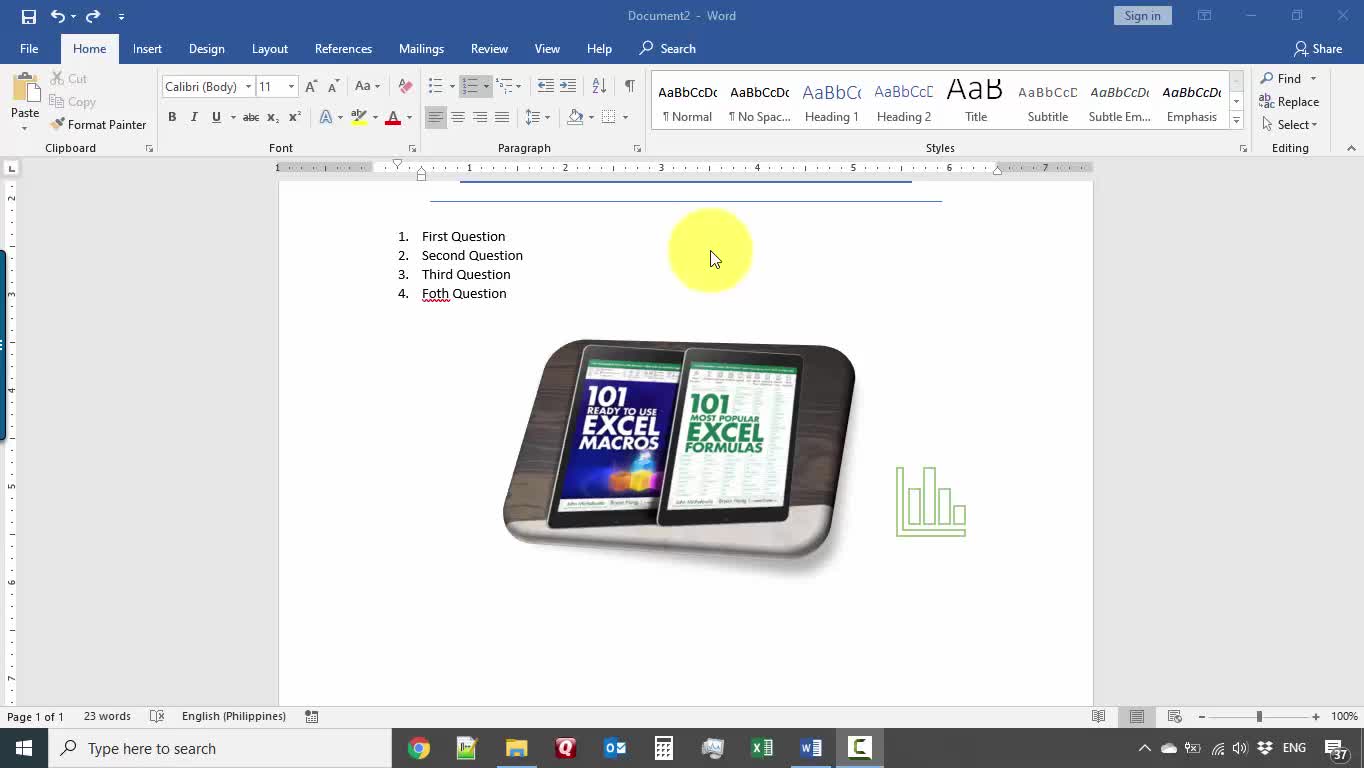The image size is (1364, 768).
Task: Click the Increase Indent icon
Action: [568, 86]
